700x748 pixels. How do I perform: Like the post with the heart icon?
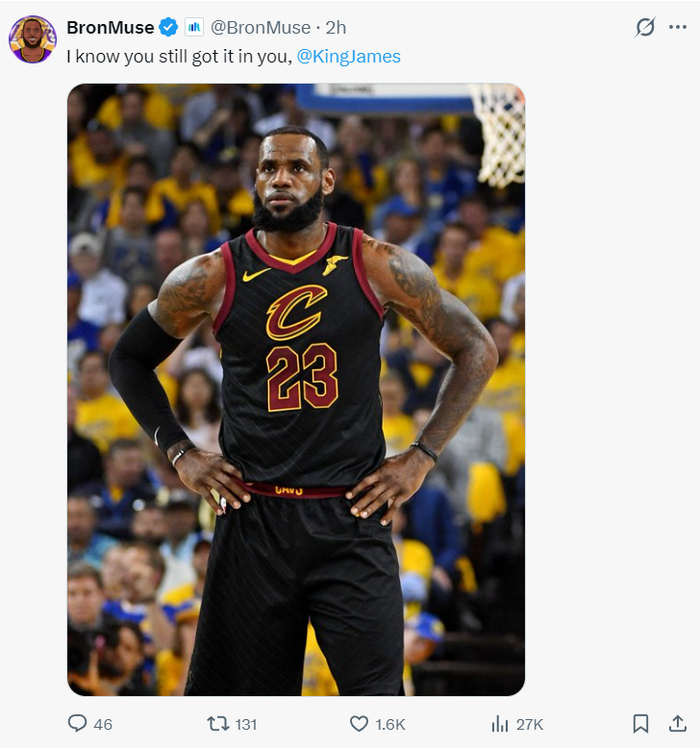359,723
